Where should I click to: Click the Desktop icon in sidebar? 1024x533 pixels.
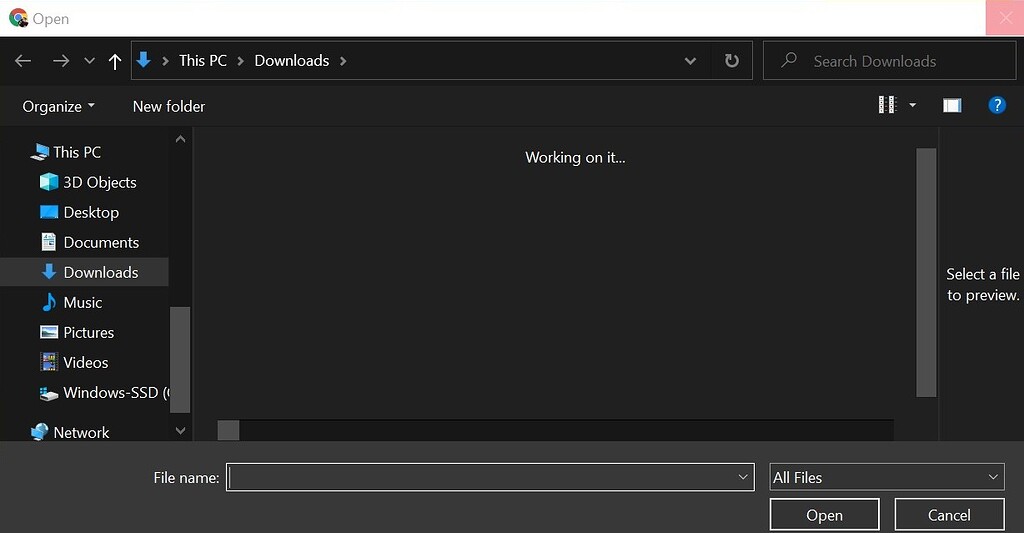[49, 212]
